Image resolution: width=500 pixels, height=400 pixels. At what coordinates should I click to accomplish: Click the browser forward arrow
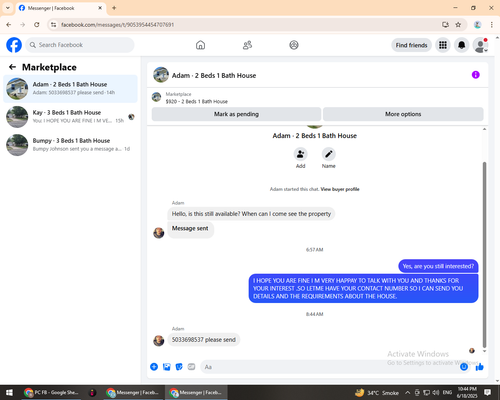click(x=23, y=25)
